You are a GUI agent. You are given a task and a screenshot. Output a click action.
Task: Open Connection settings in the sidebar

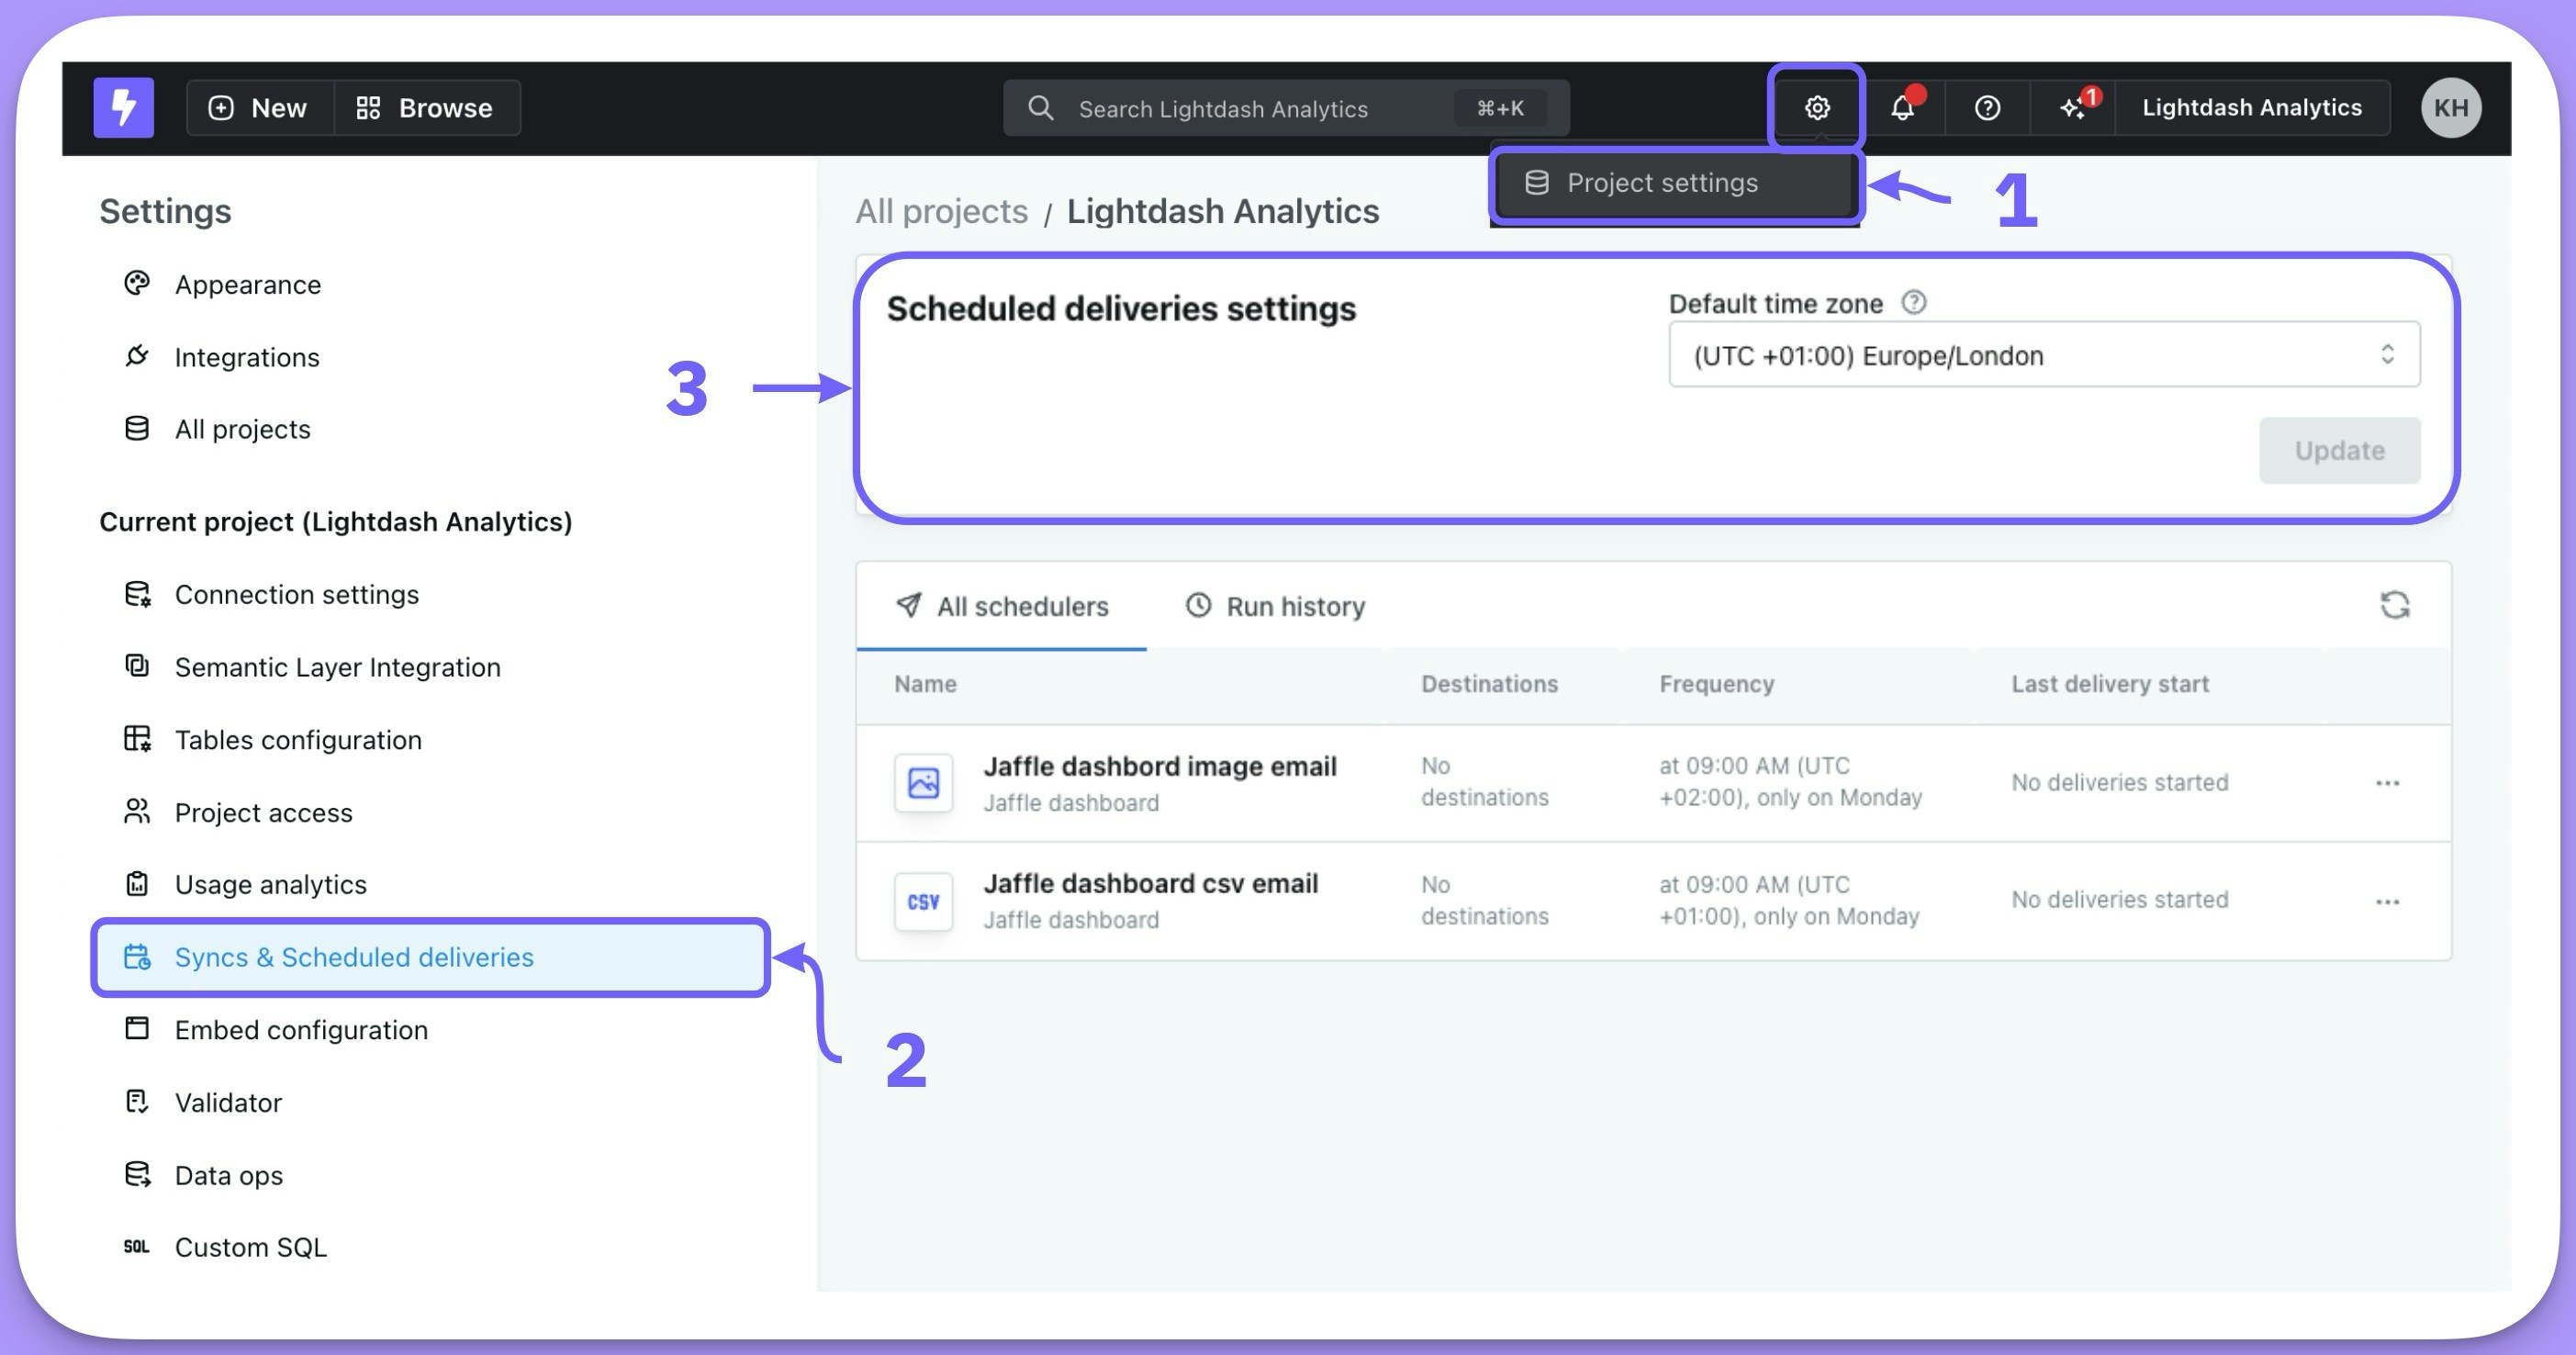(x=296, y=594)
